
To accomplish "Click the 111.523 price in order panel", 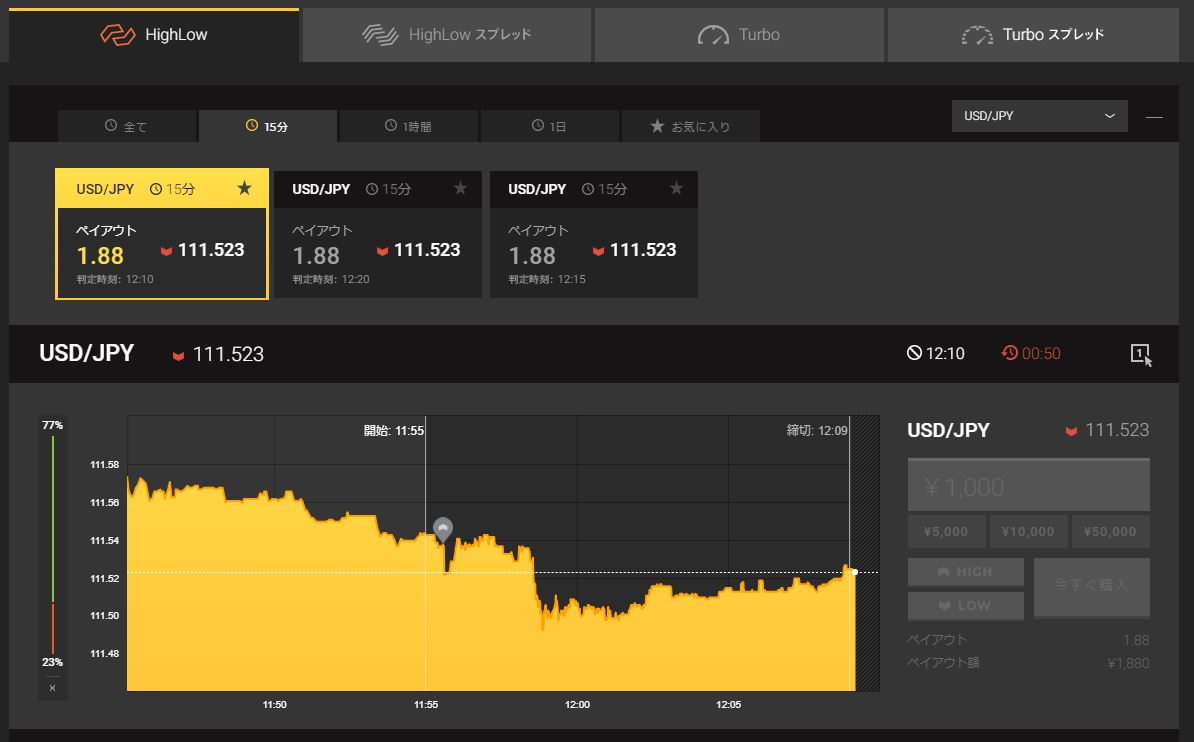I will pyautogui.click(x=1117, y=430).
